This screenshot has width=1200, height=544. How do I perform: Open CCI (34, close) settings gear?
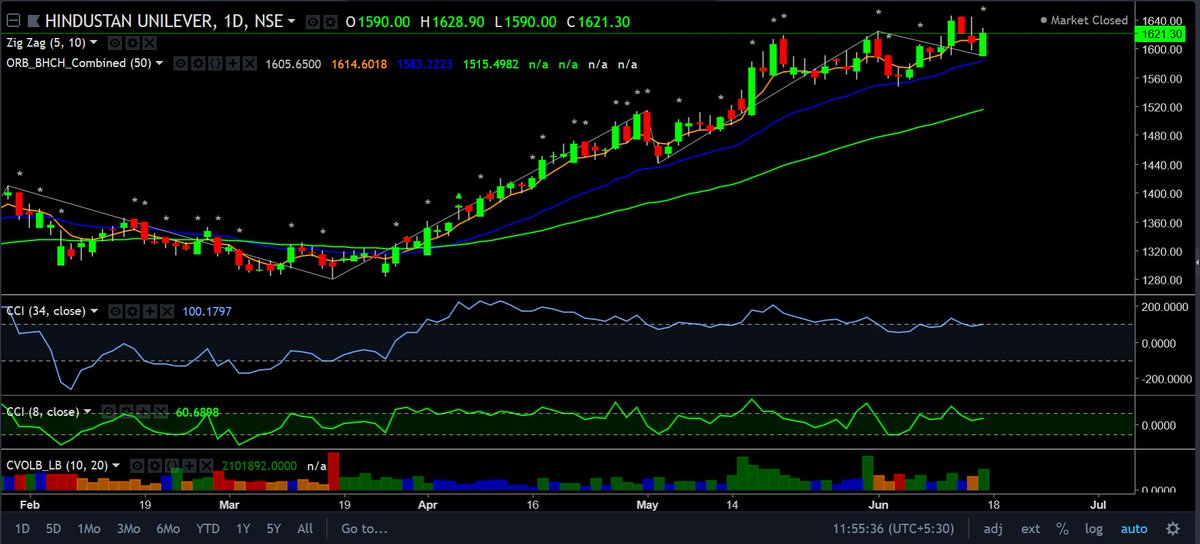[132, 312]
